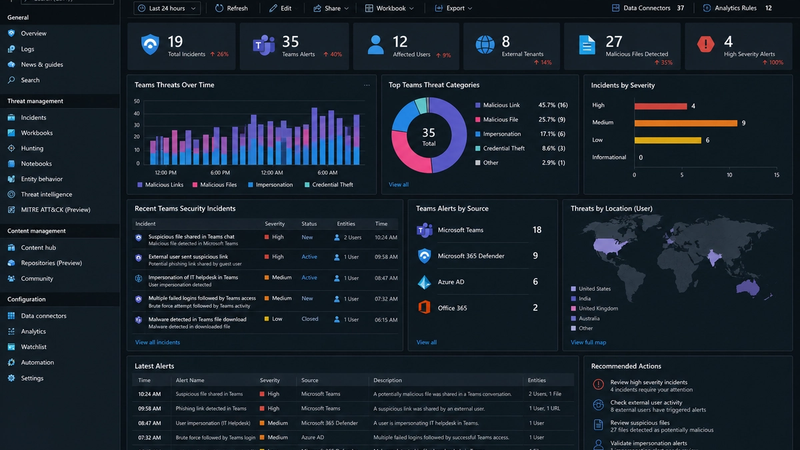This screenshot has height=450, width=800.
Task: Click the High severity red bar
Action: pyautogui.click(x=661, y=106)
